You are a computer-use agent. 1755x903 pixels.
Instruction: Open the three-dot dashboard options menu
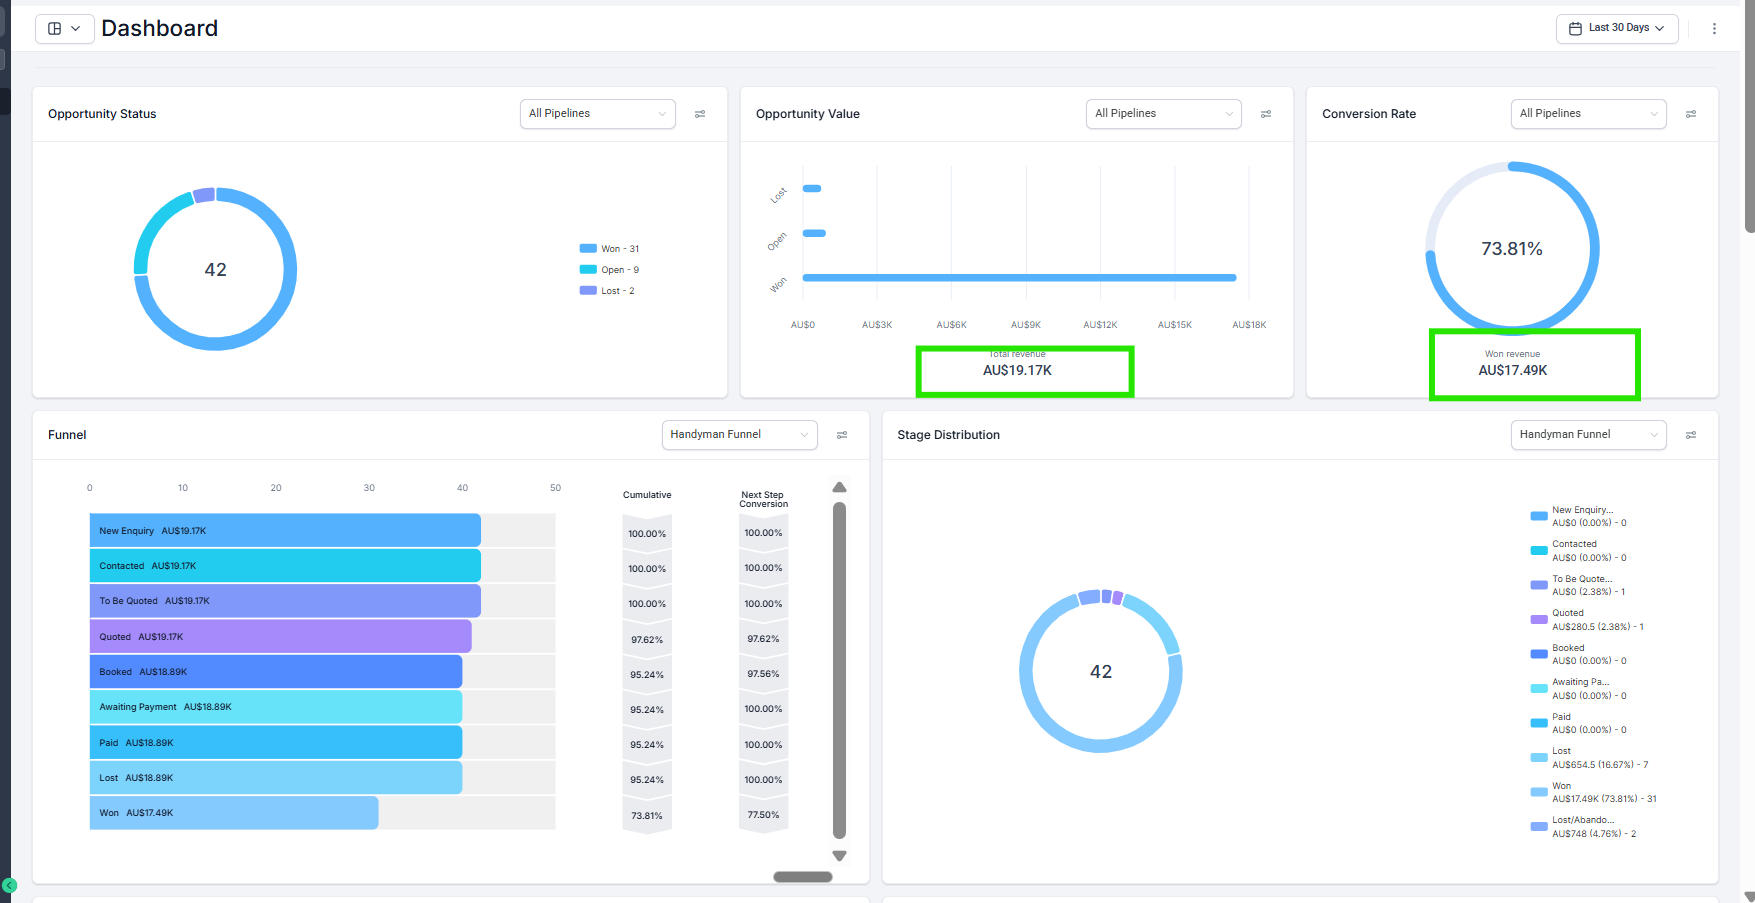pos(1714,29)
